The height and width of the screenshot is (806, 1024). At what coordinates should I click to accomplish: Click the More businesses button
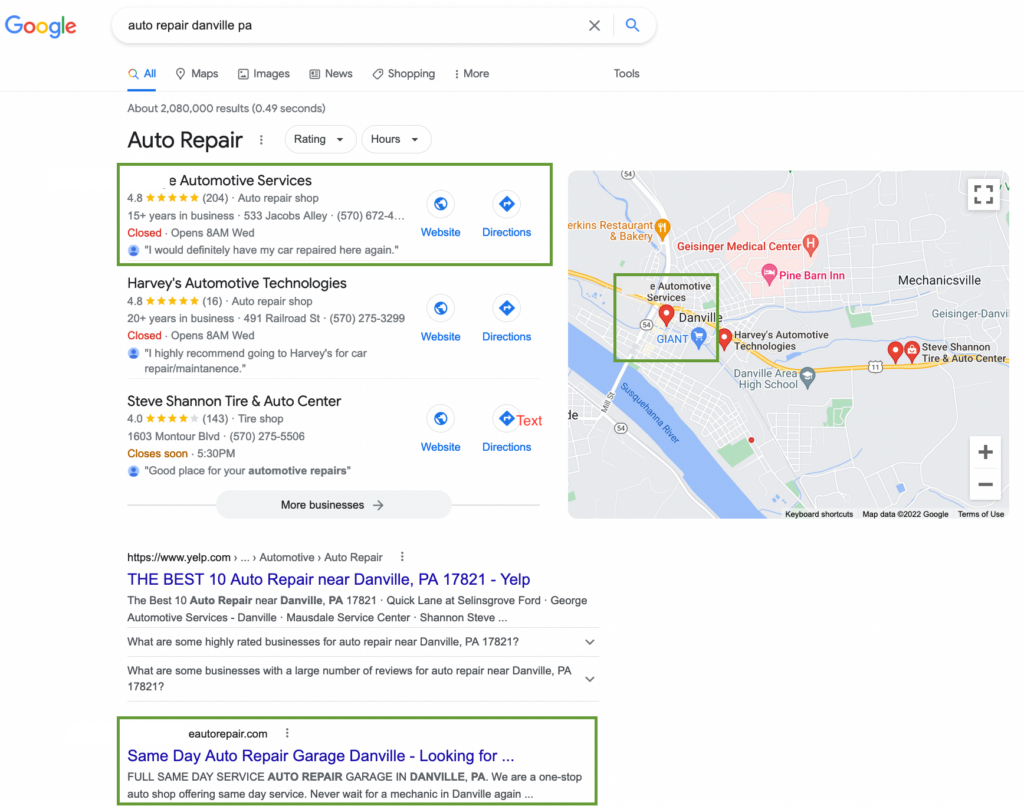(x=333, y=505)
